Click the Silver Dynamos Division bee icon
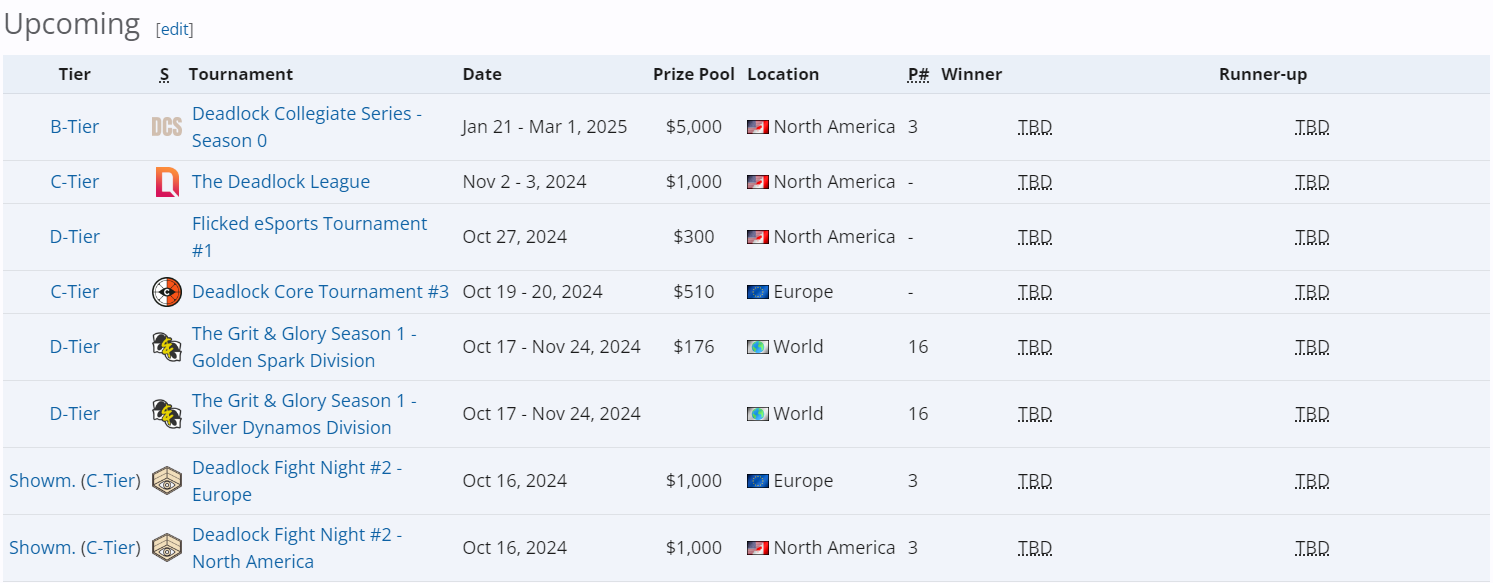 pyautogui.click(x=167, y=414)
